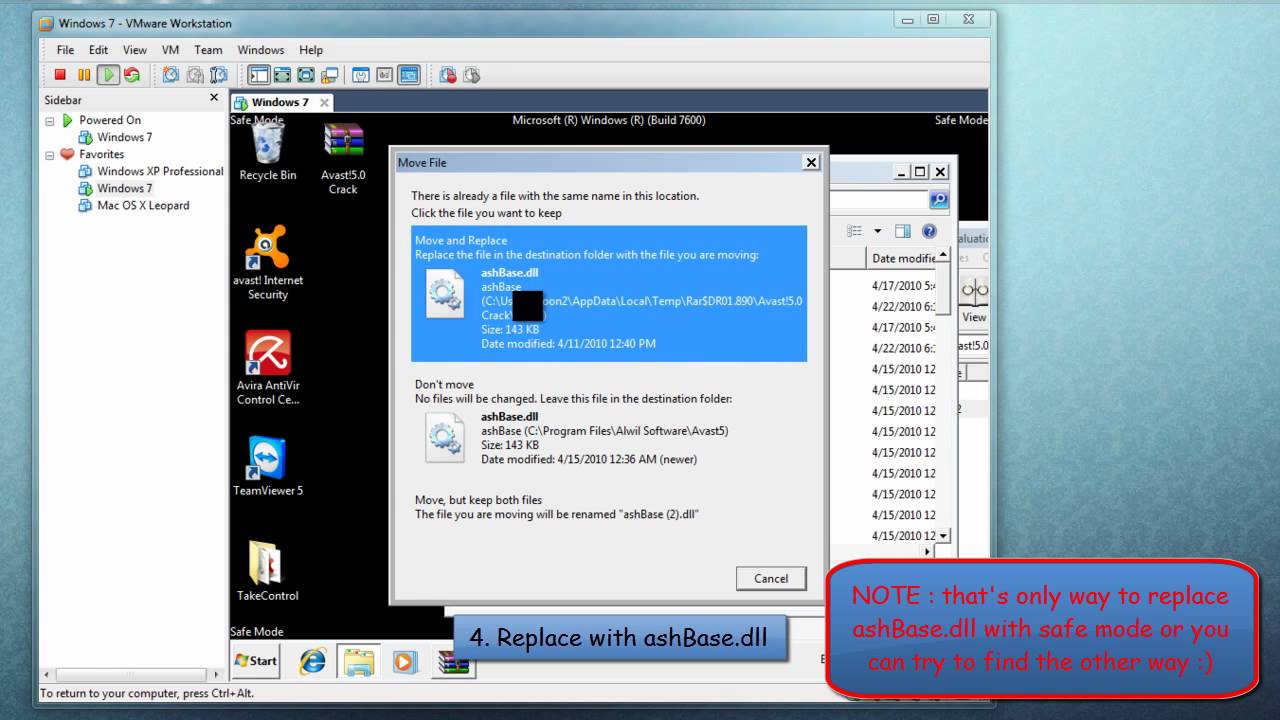1280x720 pixels.
Task: Click the replay session toolbar icon
Action: pyautogui.click(x=472, y=75)
